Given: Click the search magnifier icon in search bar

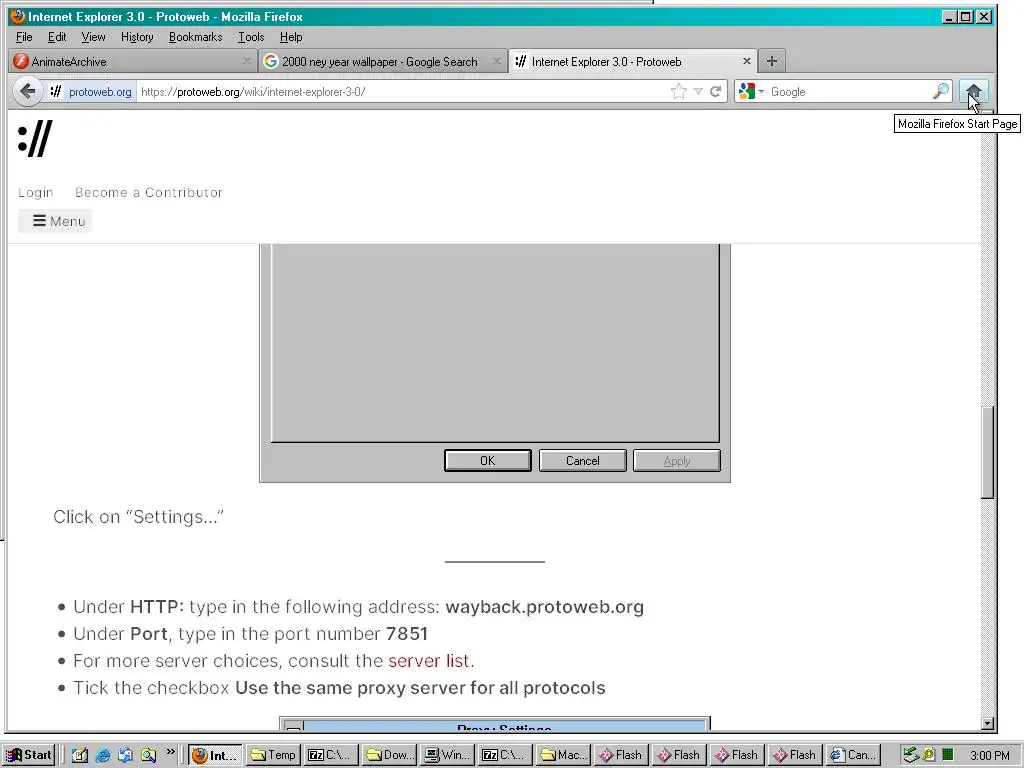Looking at the screenshot, I should click(x=940, y=91).
